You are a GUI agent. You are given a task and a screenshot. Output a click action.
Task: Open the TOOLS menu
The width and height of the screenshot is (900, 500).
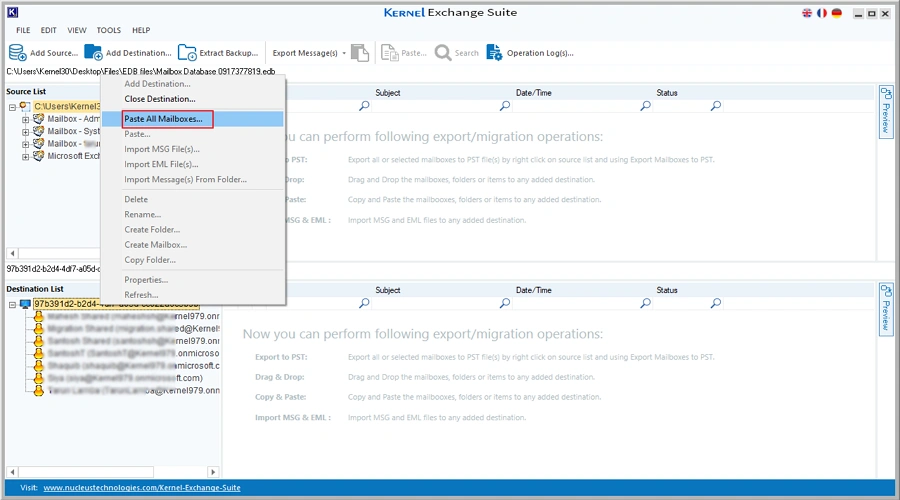[x=108, y=30]
